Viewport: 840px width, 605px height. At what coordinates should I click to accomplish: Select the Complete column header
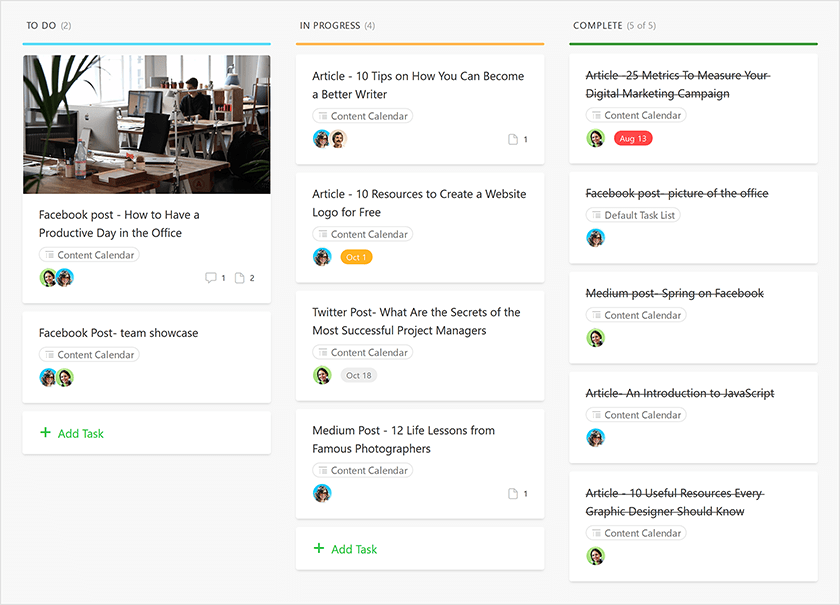point(597,26)
